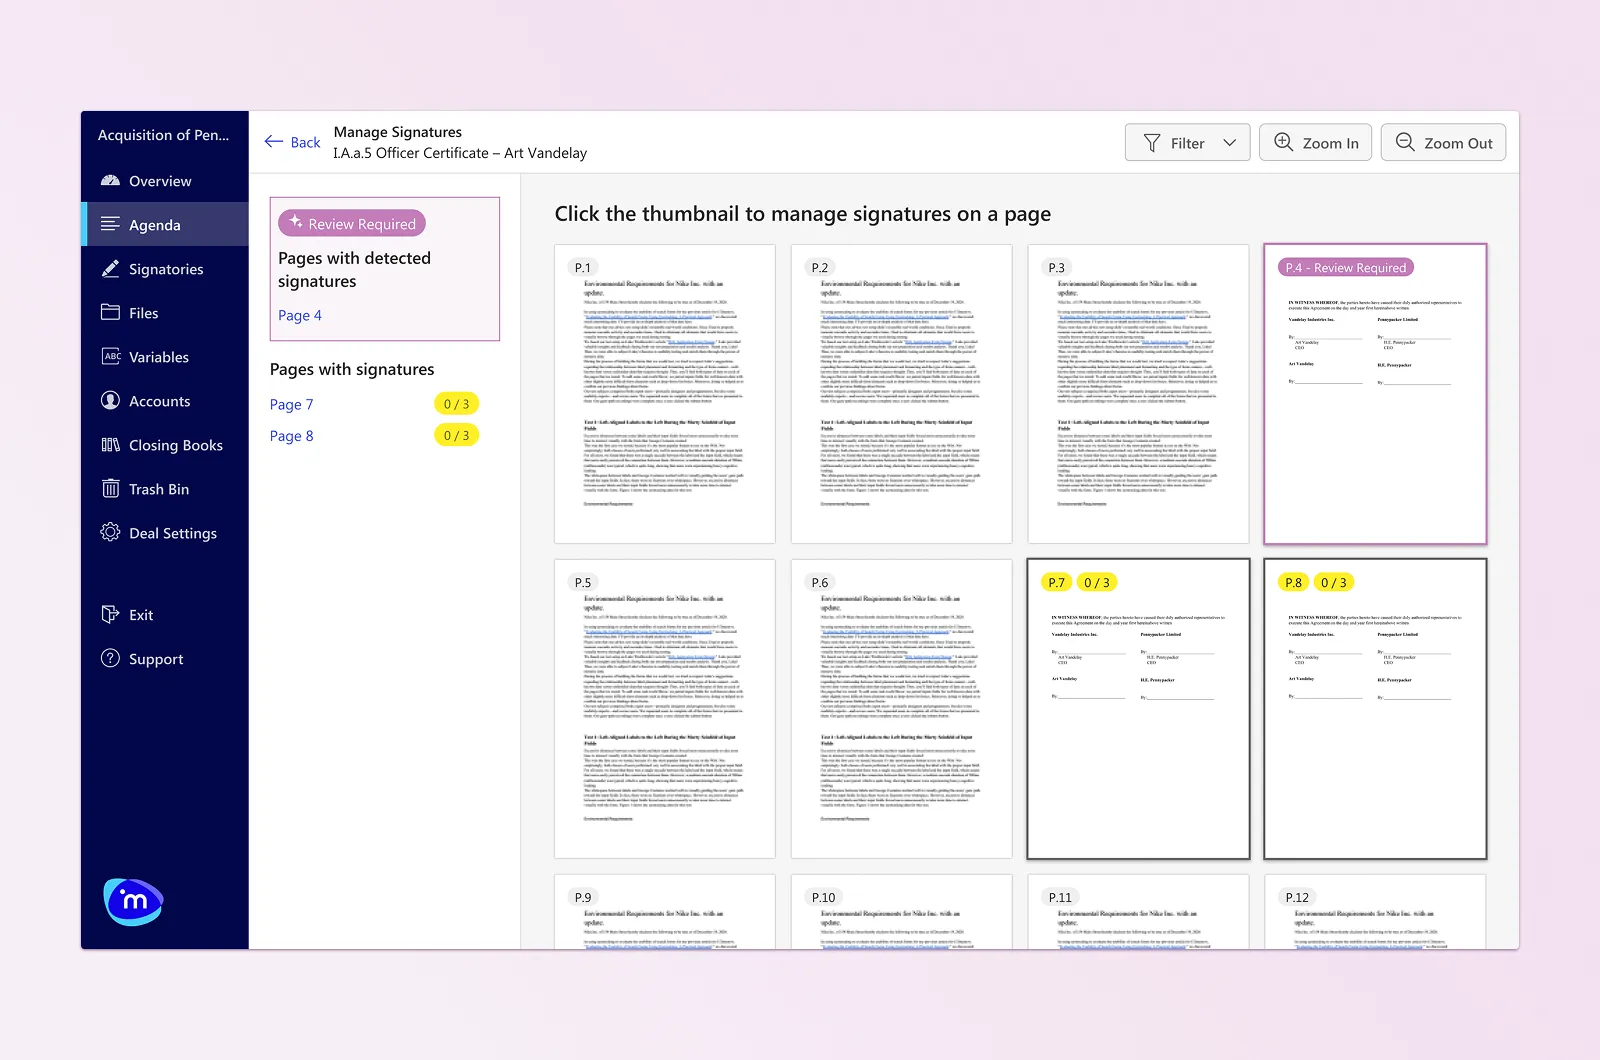Open Deal Settings
This screenshot has height=1060, width=1600.
pyautogui.click(x=165, y=533)
